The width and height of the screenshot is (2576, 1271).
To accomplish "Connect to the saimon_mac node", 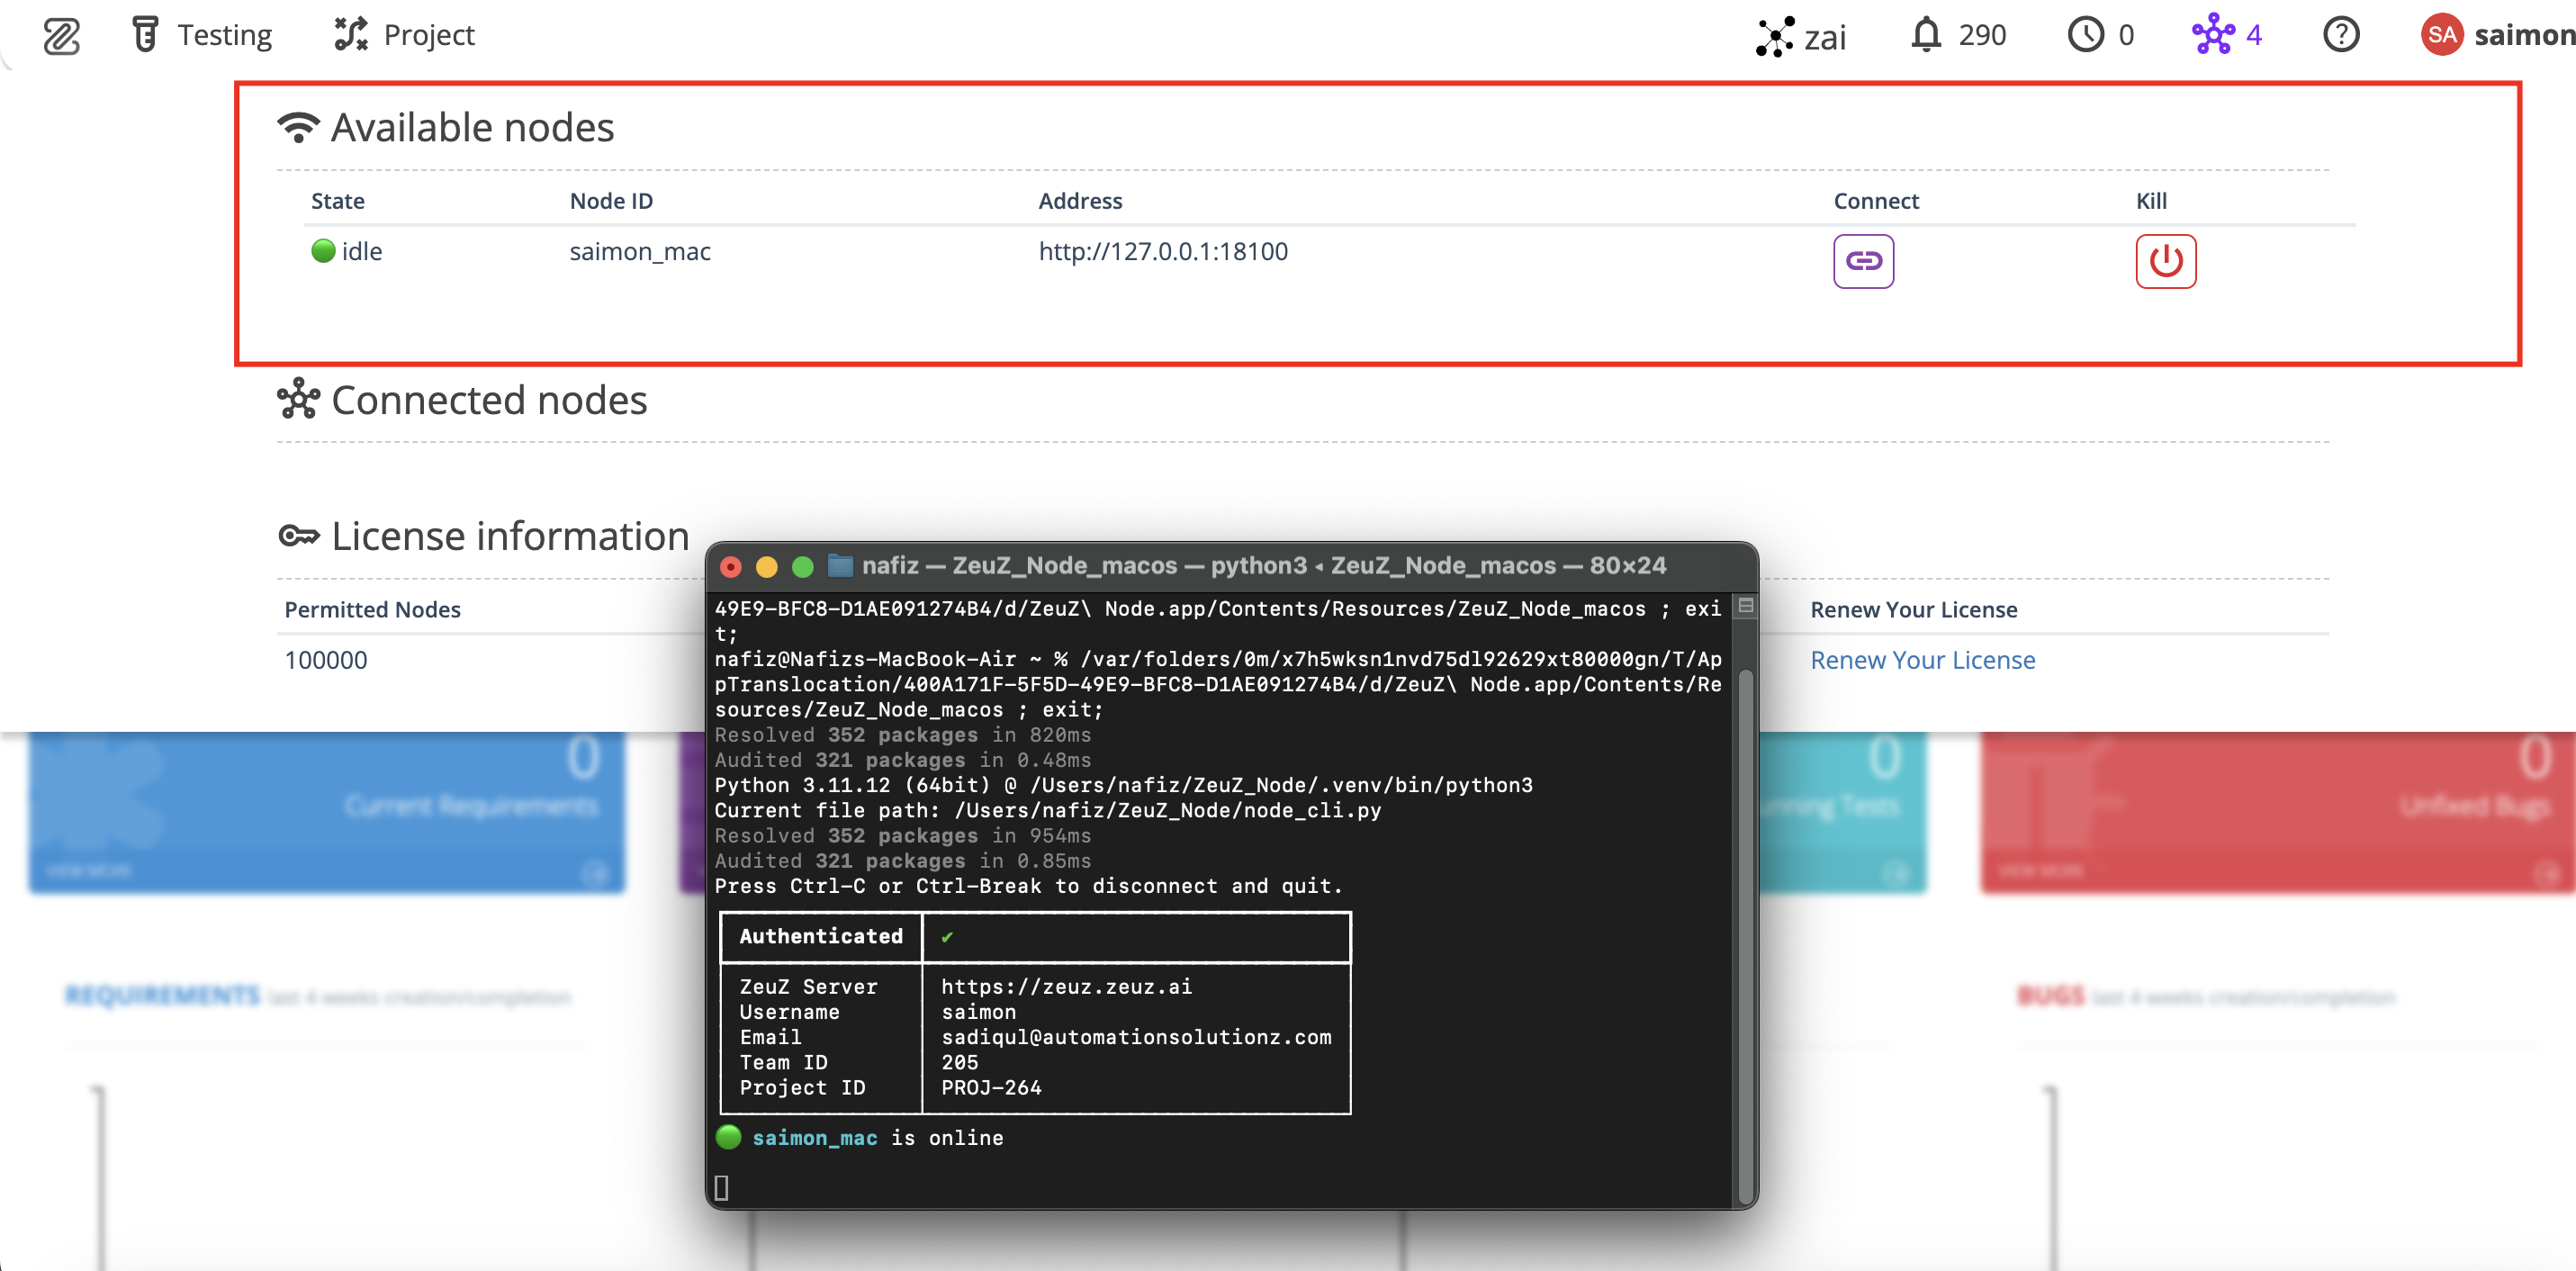I will [1863, 261].
